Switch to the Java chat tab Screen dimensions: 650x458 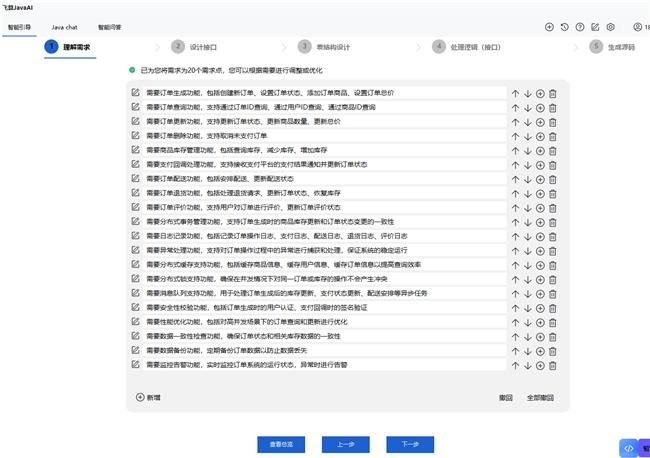point(65,27)
